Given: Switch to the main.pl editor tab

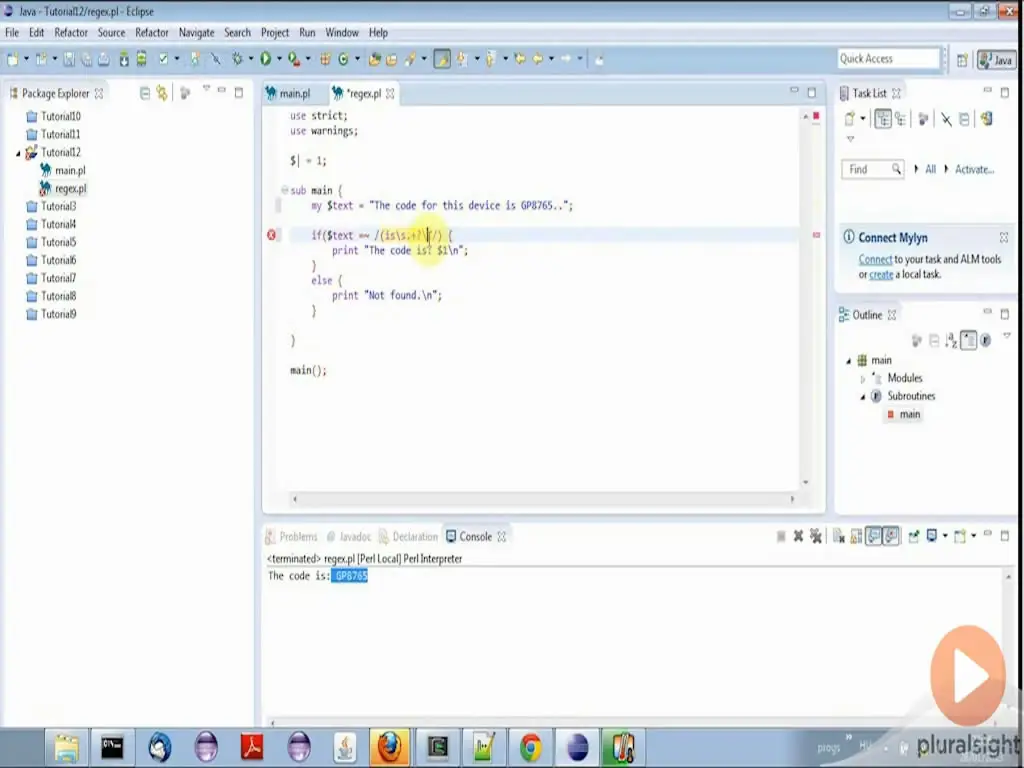Looking at the screenshot, I should click(288, 93).
